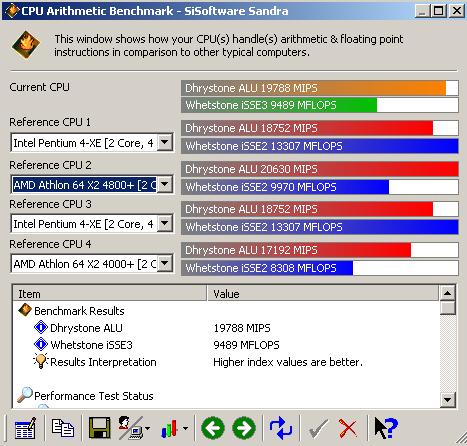
Task: Click the grey checkmark OK icon
Action: [318, 428]
